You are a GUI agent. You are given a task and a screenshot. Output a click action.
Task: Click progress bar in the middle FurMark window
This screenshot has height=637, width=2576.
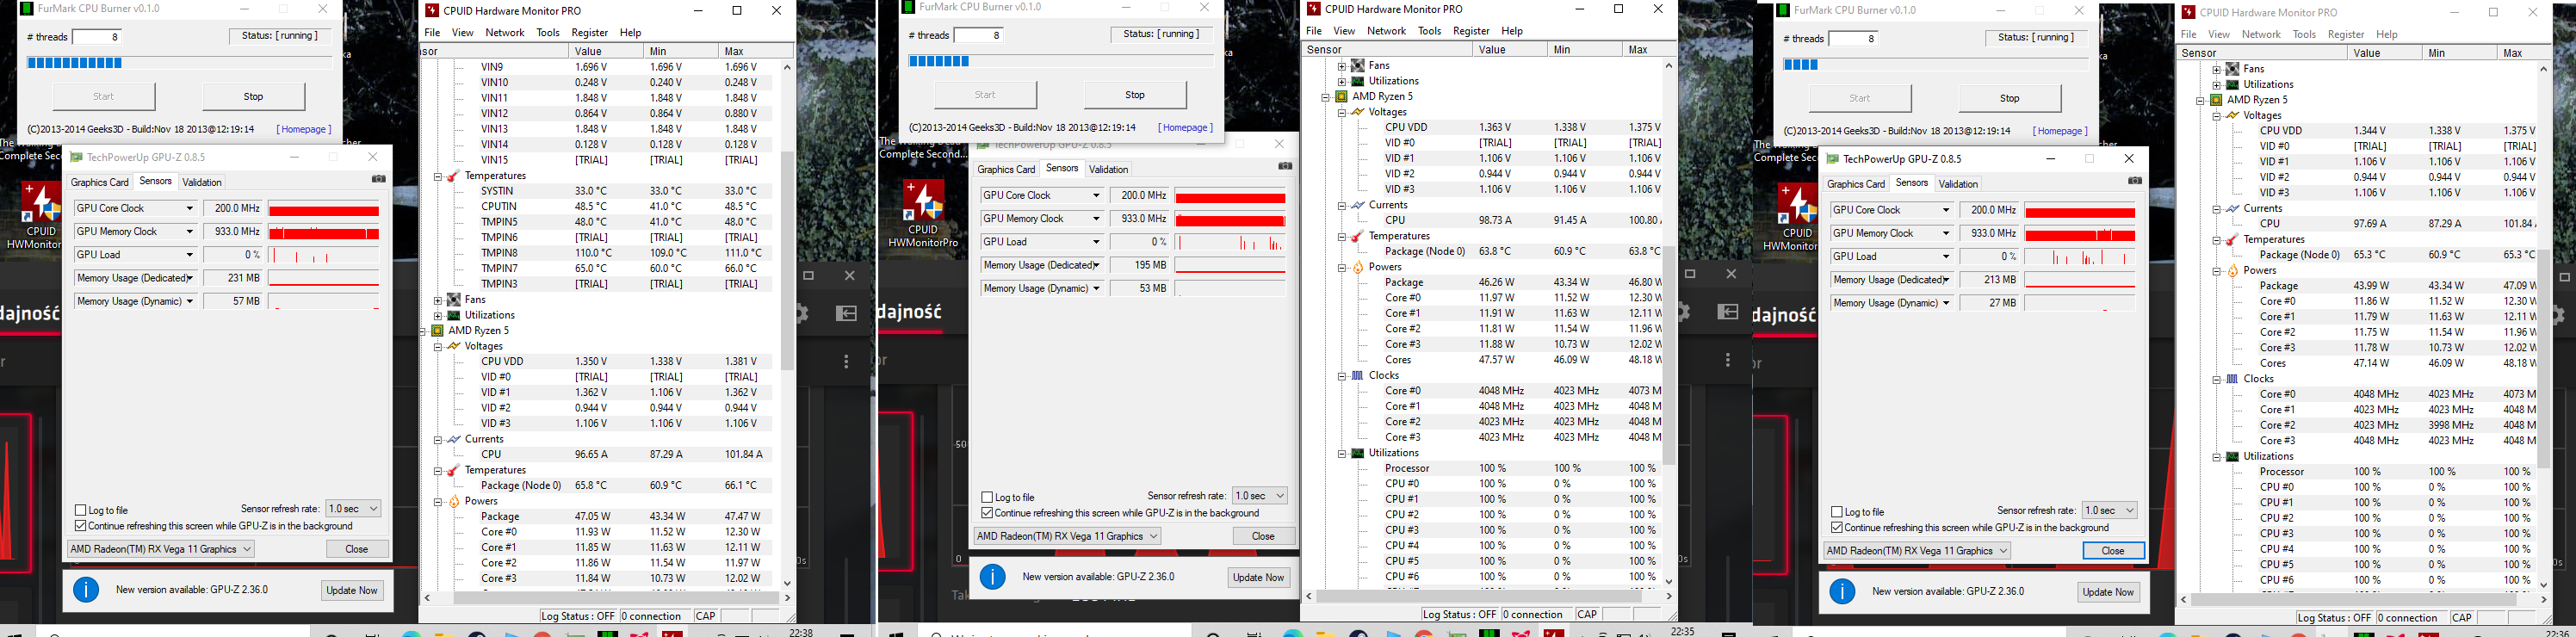(1061, 61)
